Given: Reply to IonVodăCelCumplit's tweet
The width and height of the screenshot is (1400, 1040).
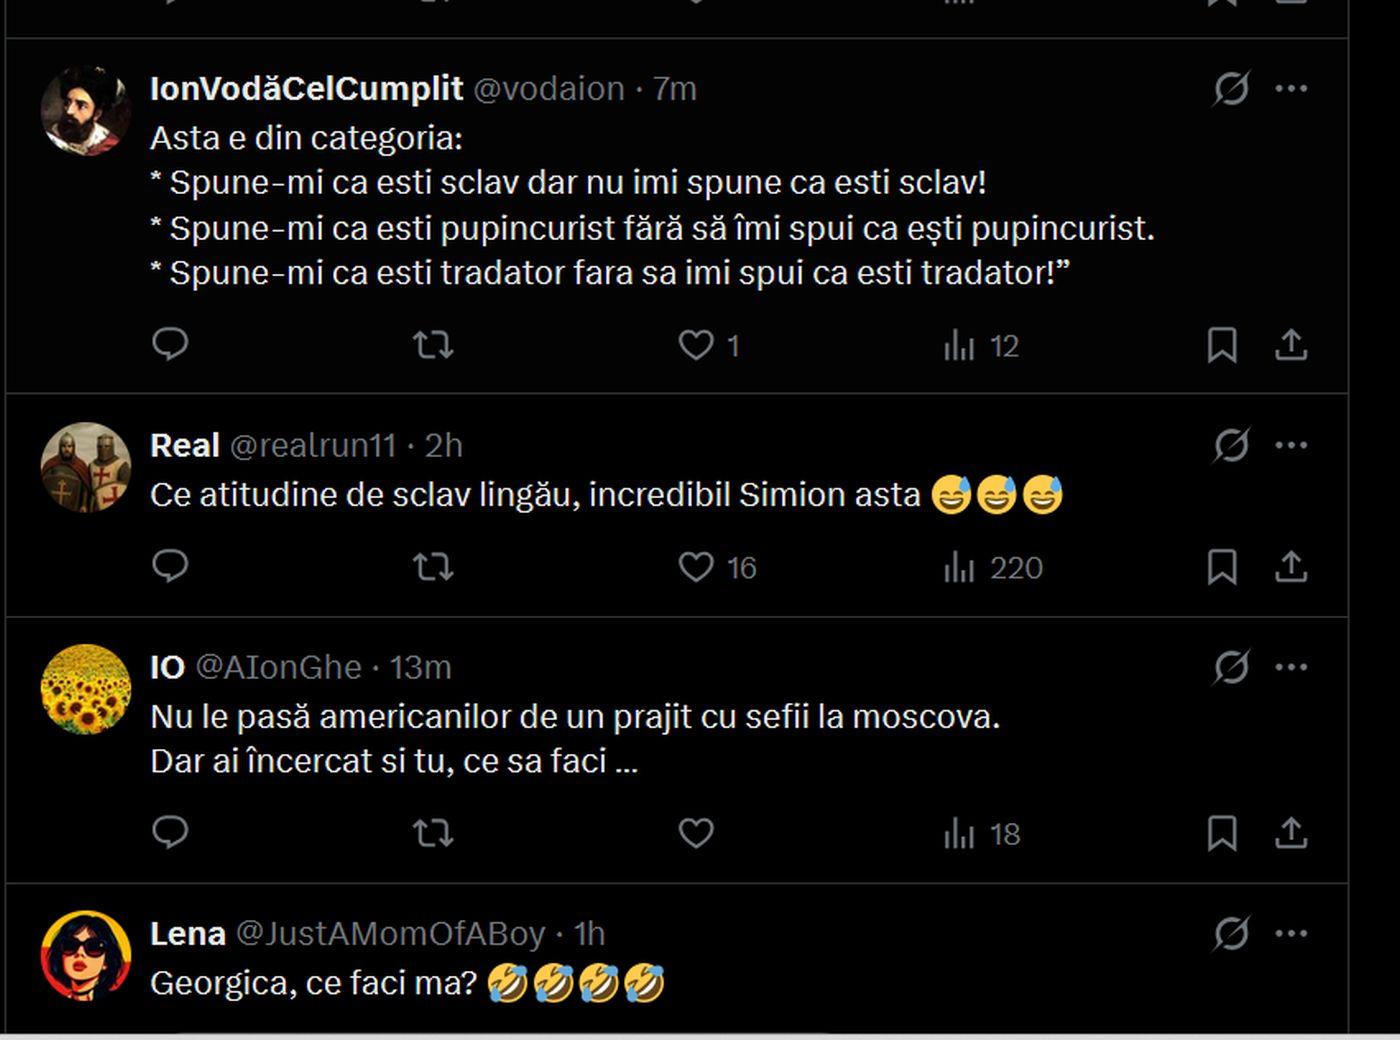Looking at the screenshot, I should 170,344.
